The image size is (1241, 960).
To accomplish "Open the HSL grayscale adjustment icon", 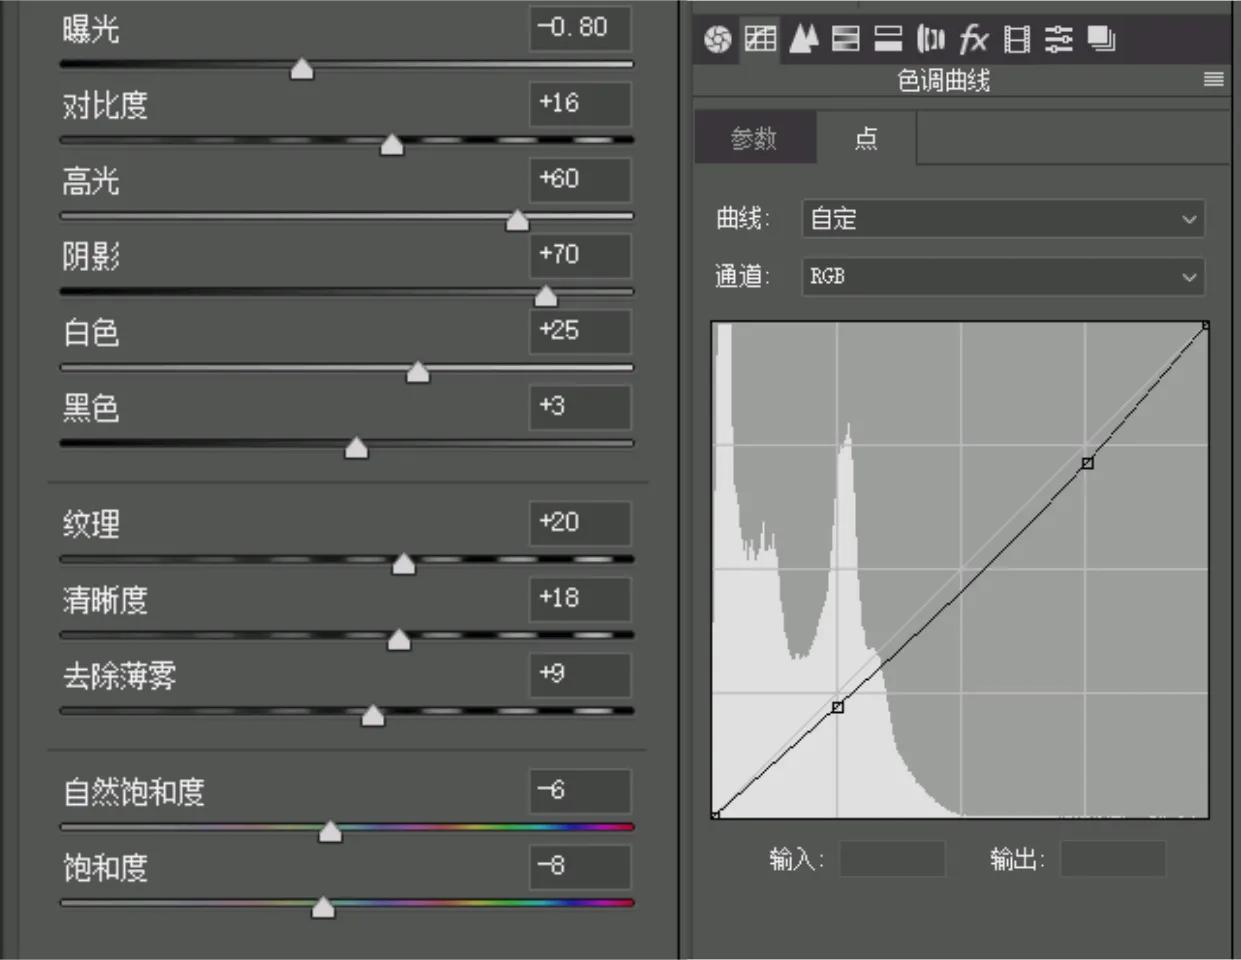I will pos(845,40).
